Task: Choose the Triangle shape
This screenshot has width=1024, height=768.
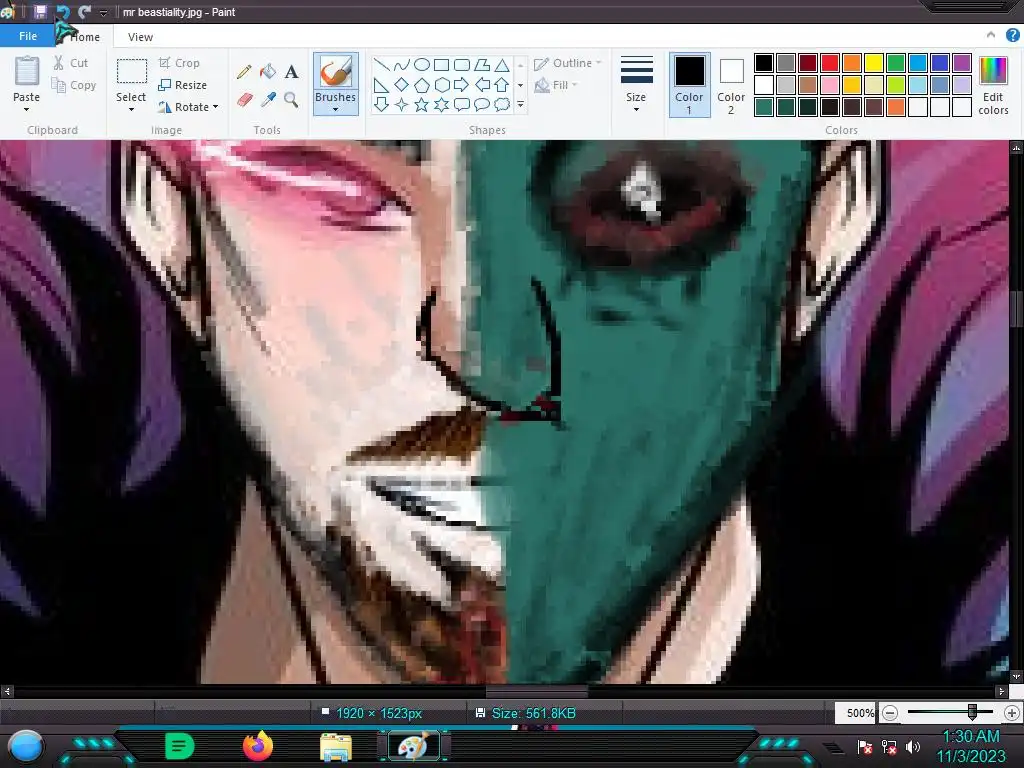Action: (x=502, y=64)
